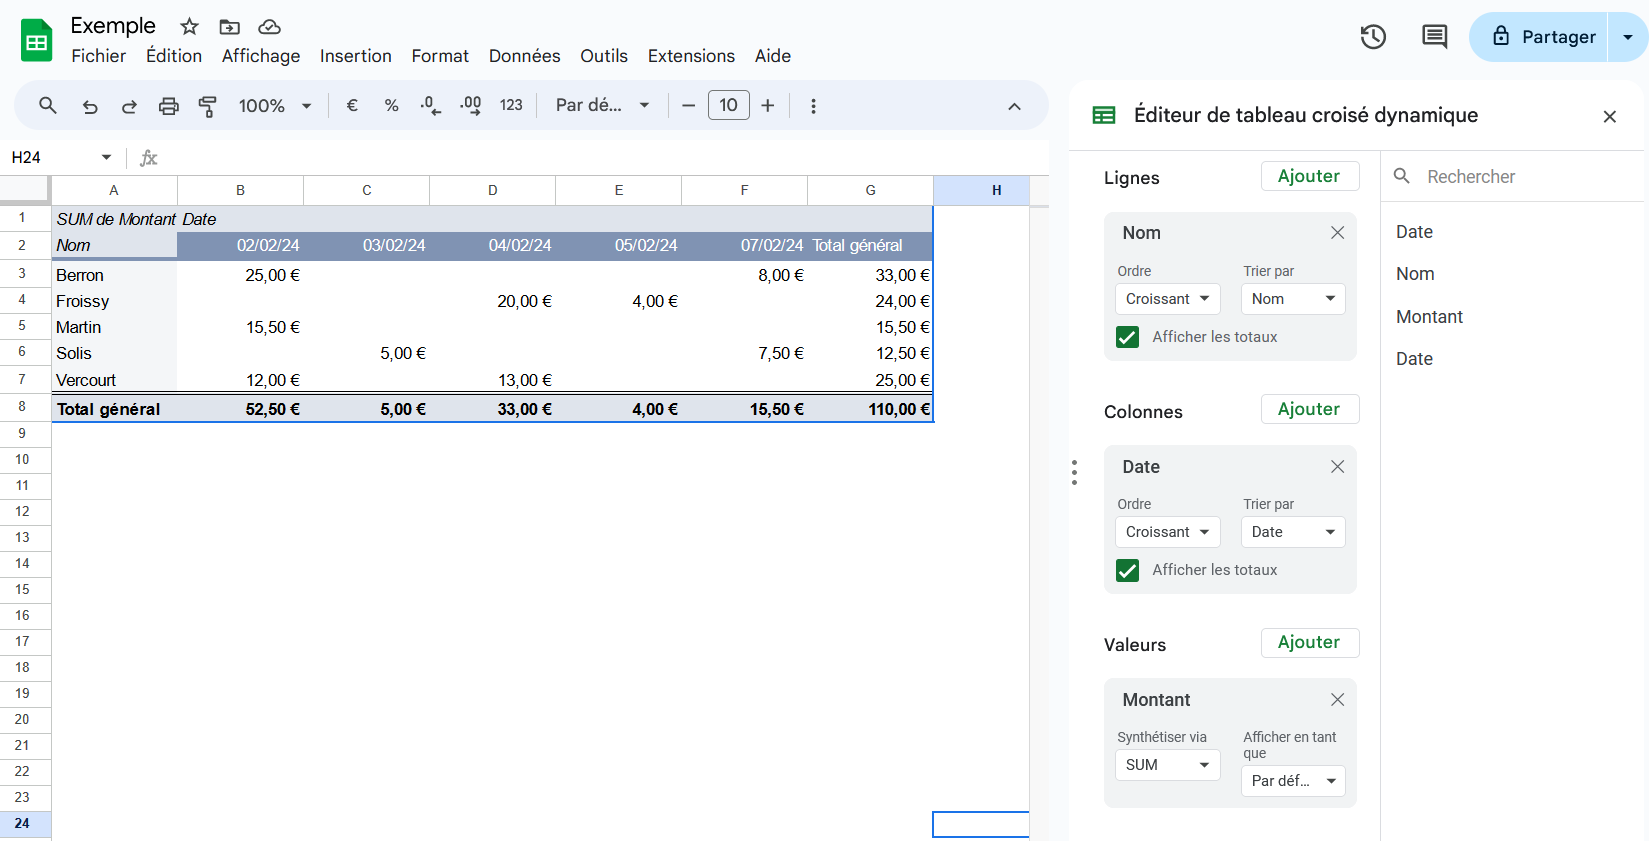Click the font size input box
1649x841 pixels.
(728, 105)
